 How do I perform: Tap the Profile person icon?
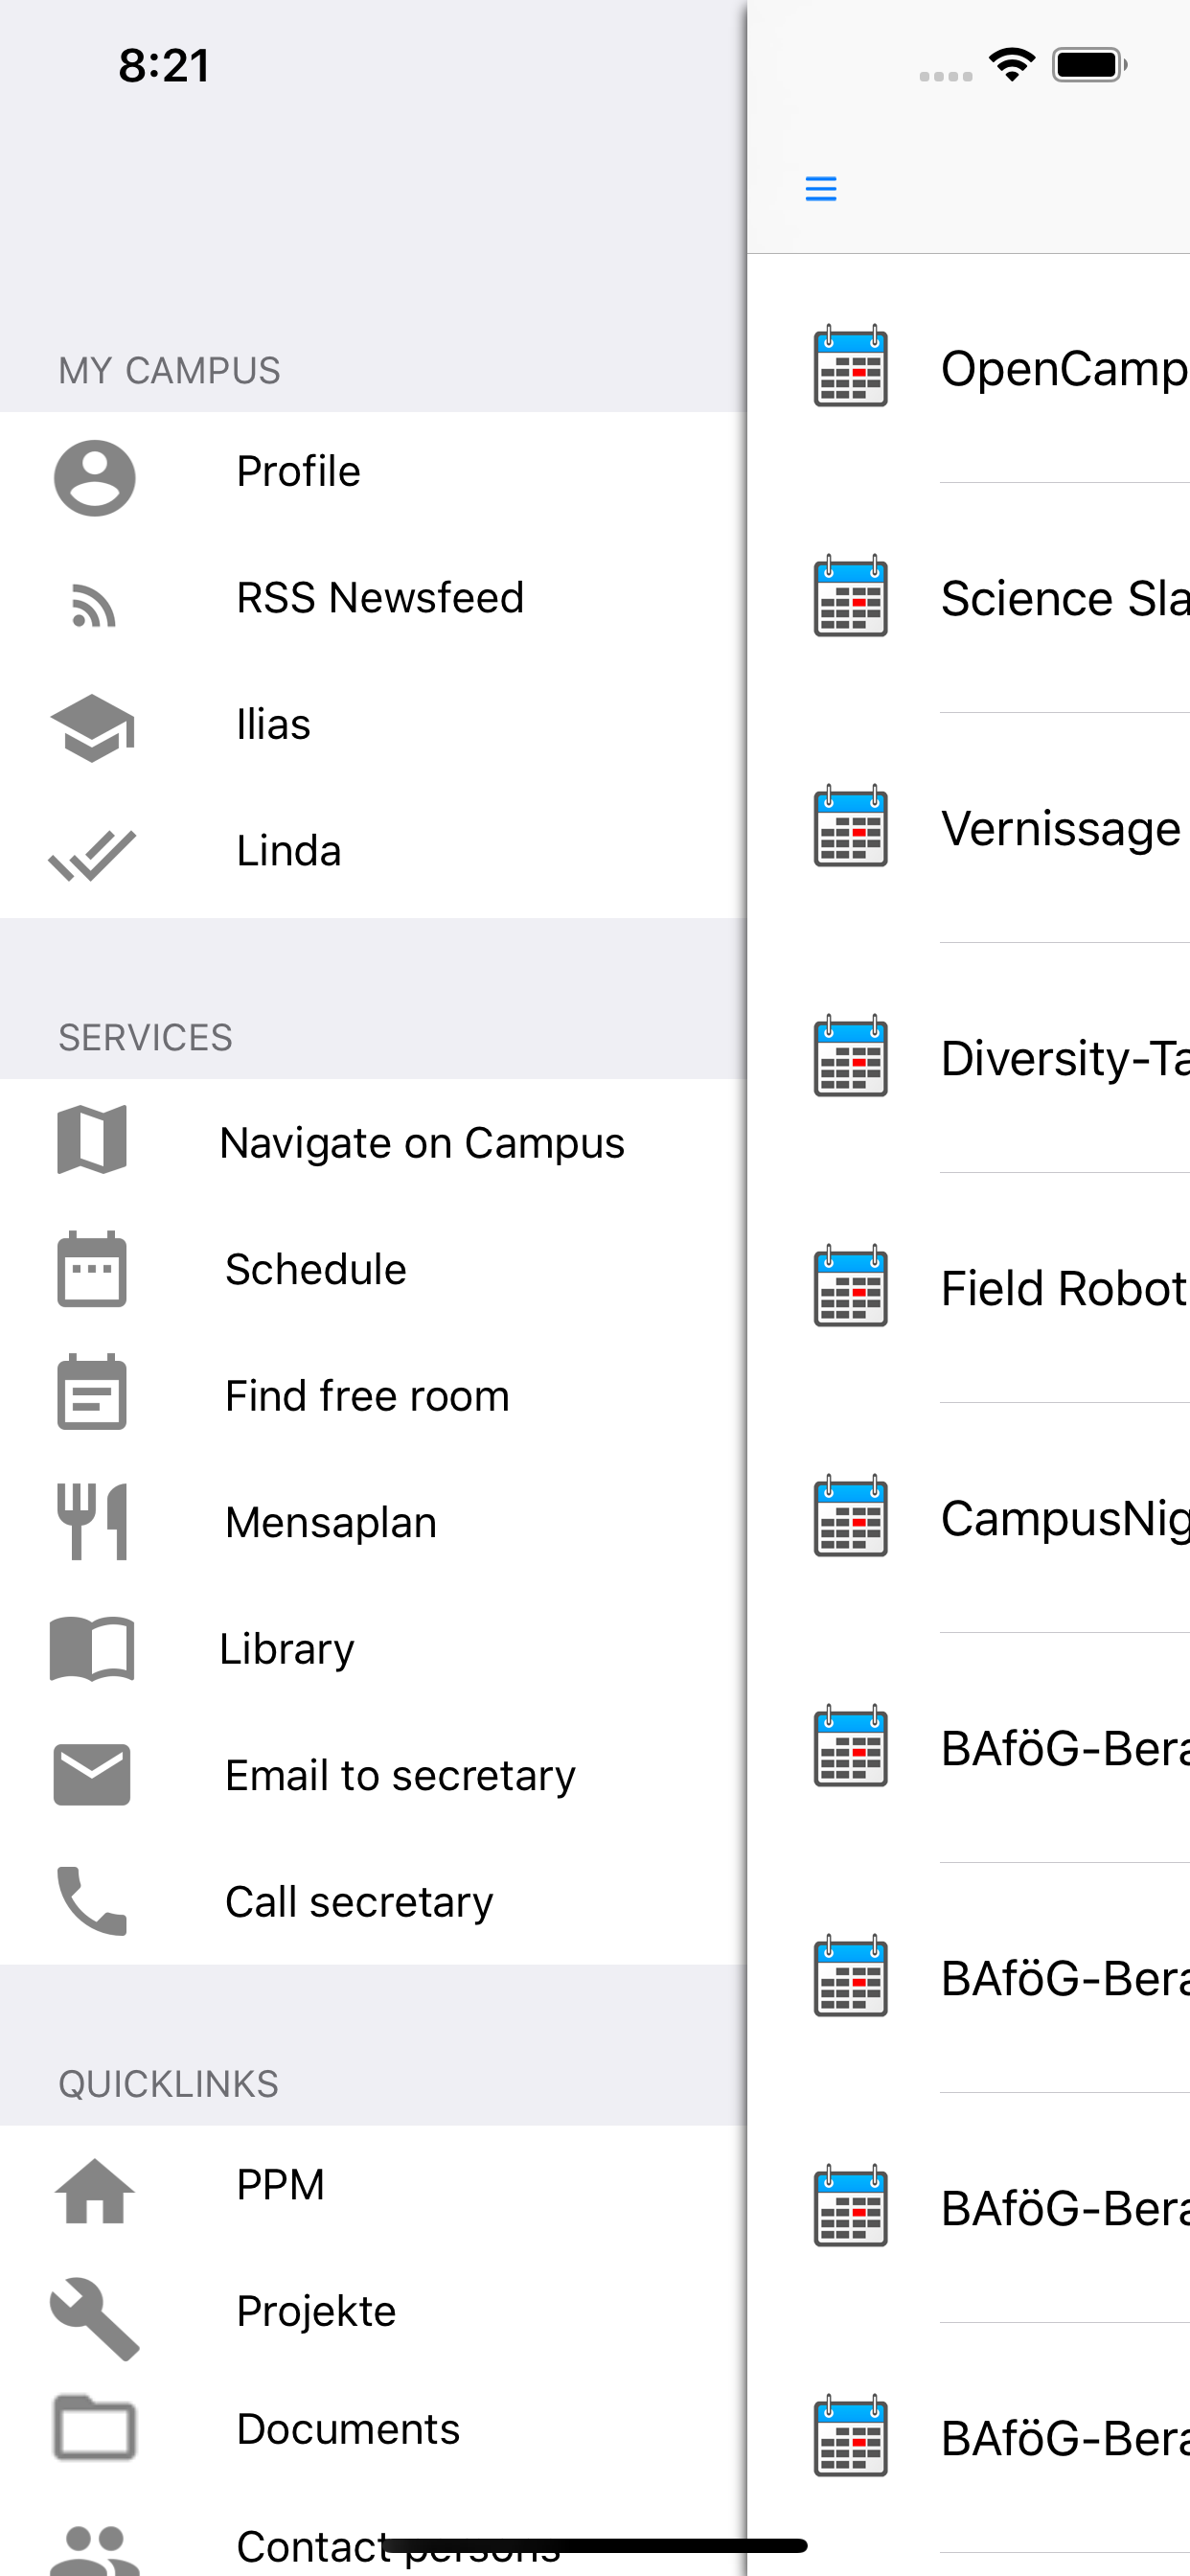tap(94, 477)
